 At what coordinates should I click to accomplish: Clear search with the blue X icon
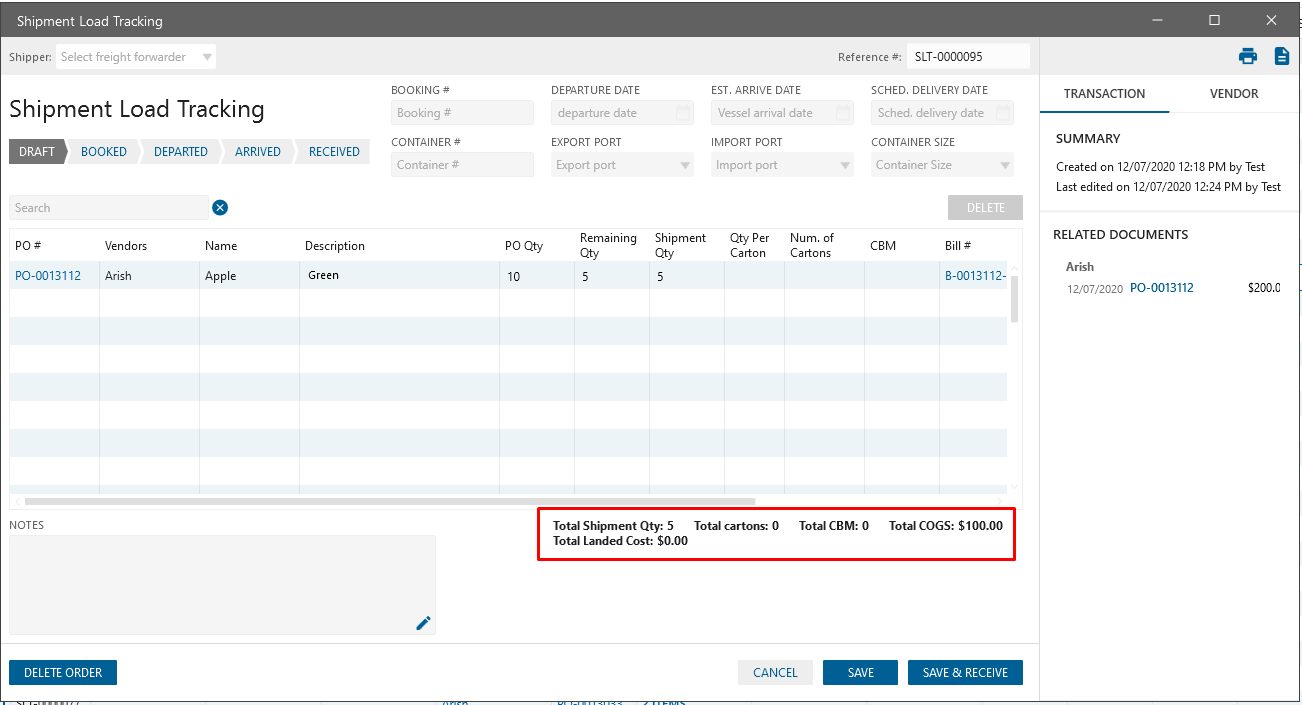click(x=220, y=208)
